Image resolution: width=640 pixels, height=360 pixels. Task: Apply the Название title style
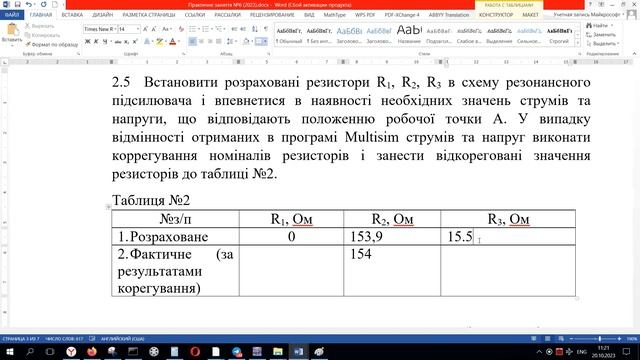click(409, 36)
